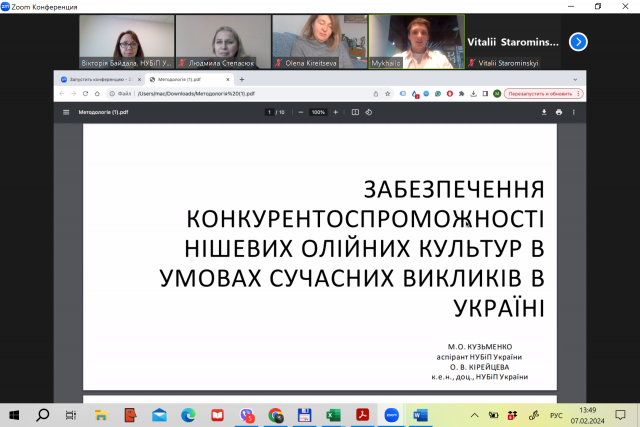Image resolution: width=640 pixels, height=427 pixels.
Task: Open the PDF viewer more actions menu
Action: coord(573,112)
